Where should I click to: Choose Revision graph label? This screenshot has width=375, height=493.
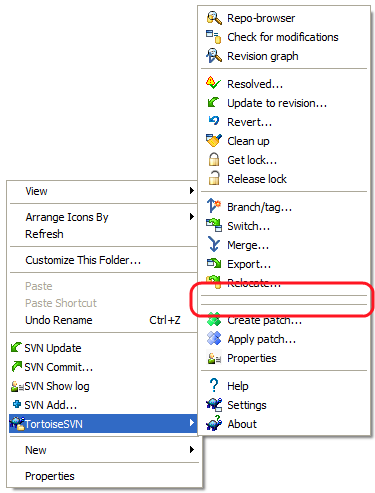263,56
